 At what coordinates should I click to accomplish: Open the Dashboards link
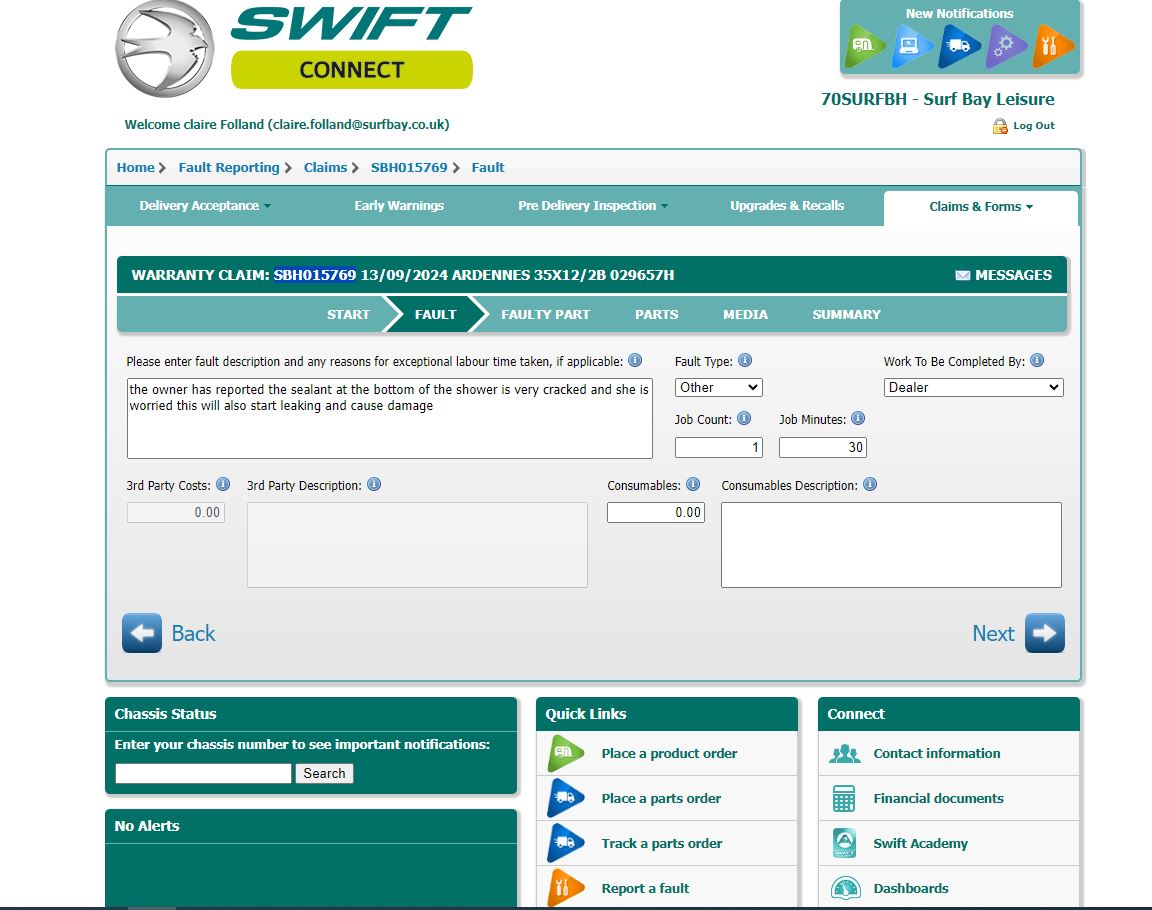coord(911,888)
